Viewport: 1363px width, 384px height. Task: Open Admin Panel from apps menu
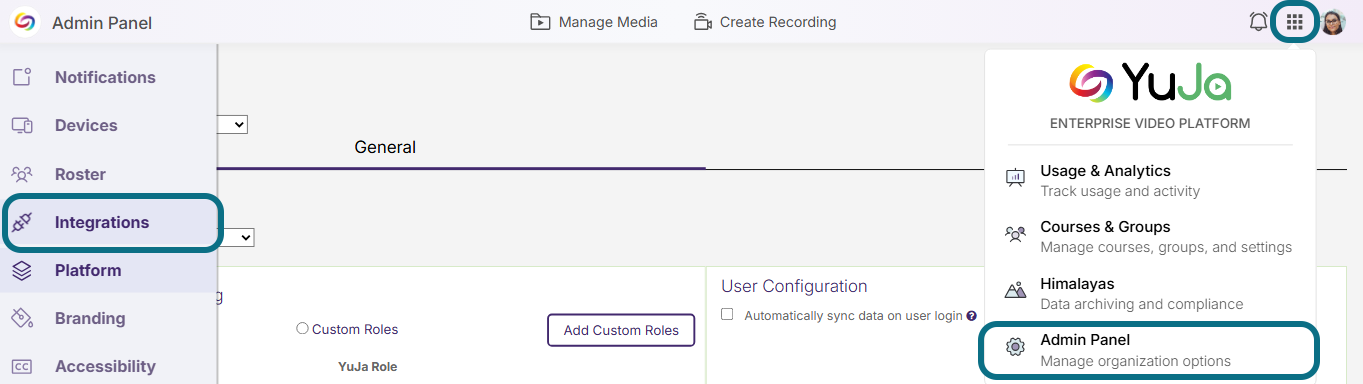tap(1150, 350)
